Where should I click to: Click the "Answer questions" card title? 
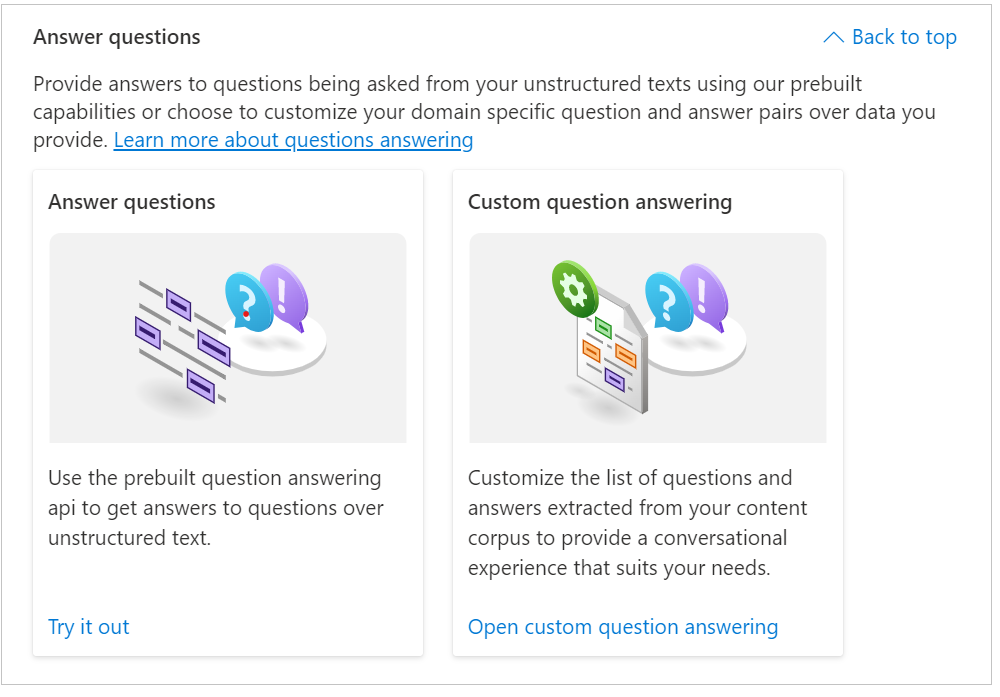[x=132, y=202]
